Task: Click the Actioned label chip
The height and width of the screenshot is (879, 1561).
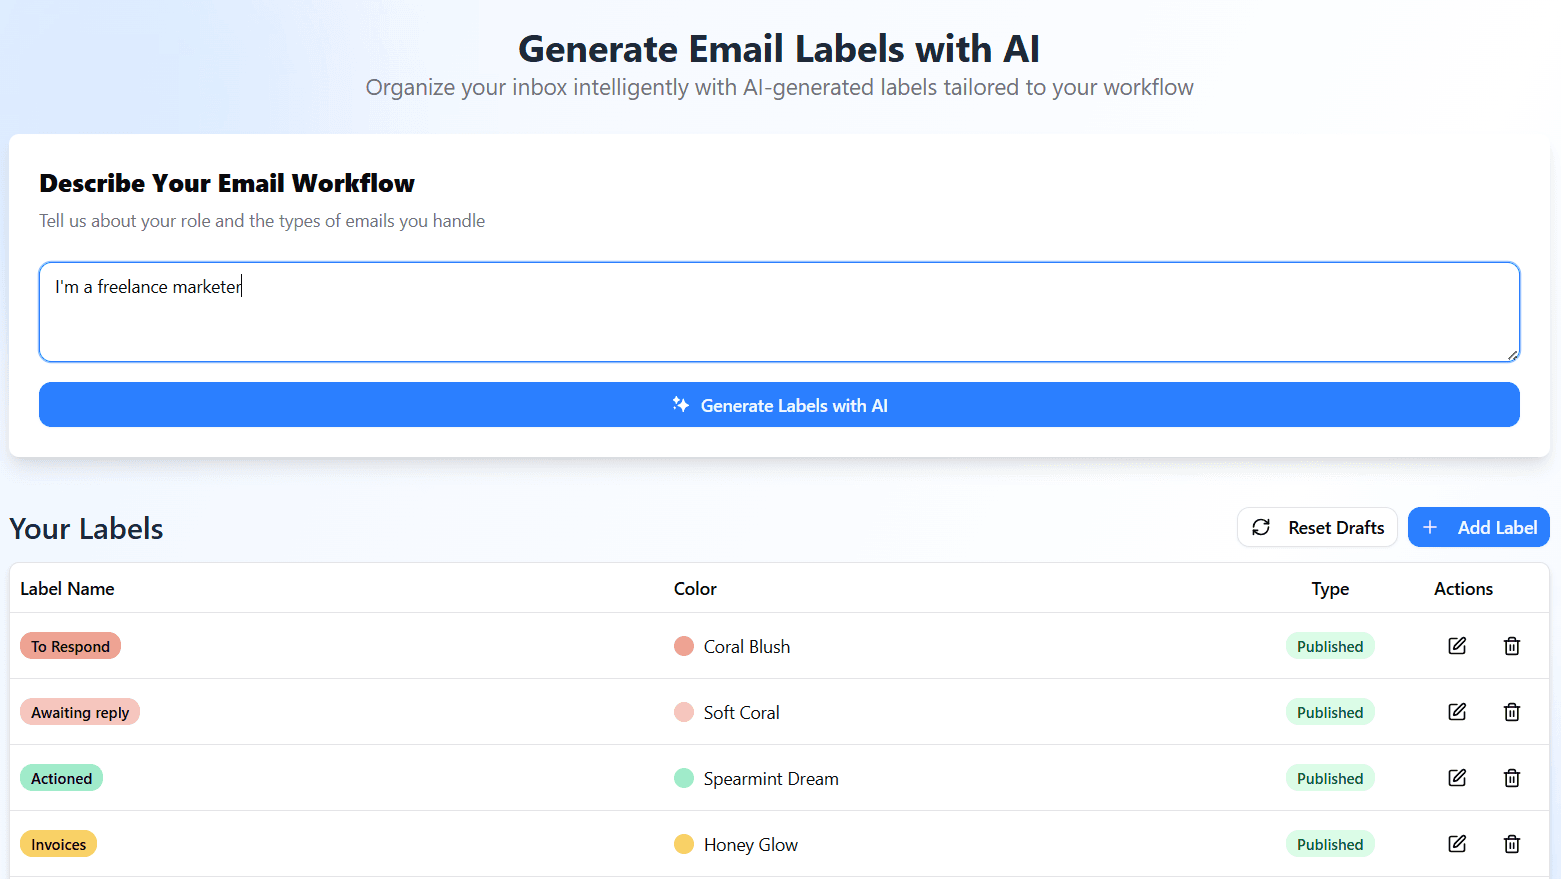Action: (61, 778)
